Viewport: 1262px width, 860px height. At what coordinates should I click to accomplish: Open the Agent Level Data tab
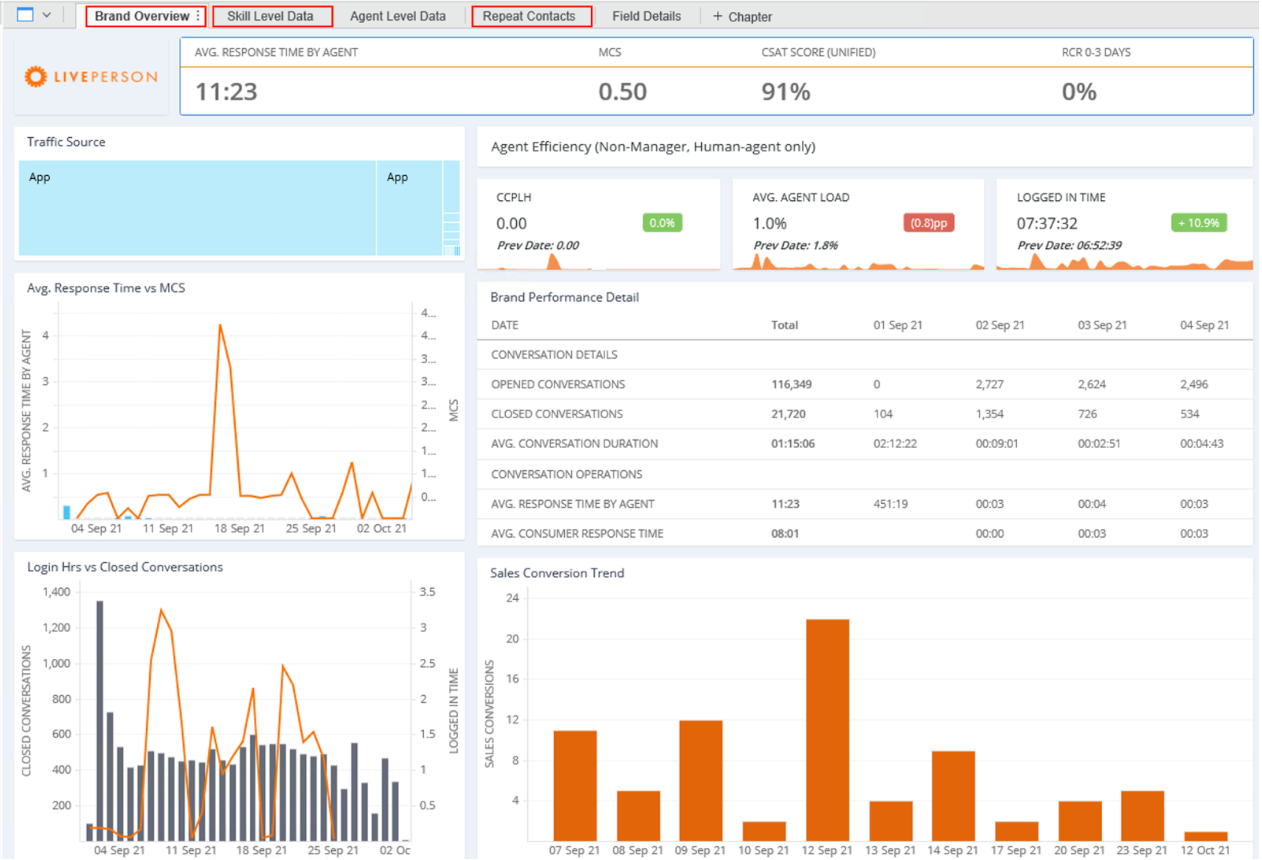click(x=398, y=16)
